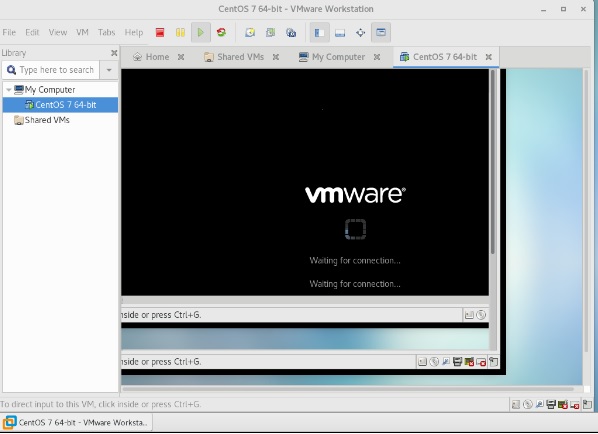Click the yellow Suspend VM toolbar button

point(180,32)
